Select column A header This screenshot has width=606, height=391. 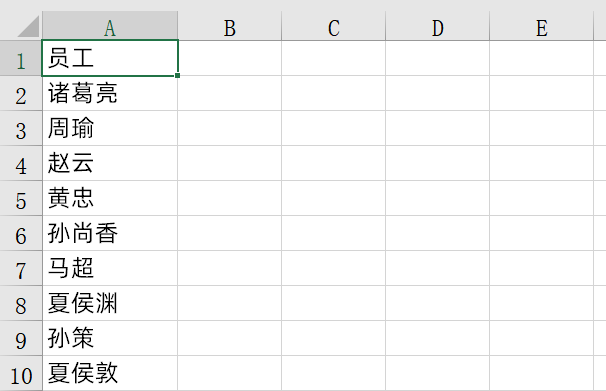point(110,26)
